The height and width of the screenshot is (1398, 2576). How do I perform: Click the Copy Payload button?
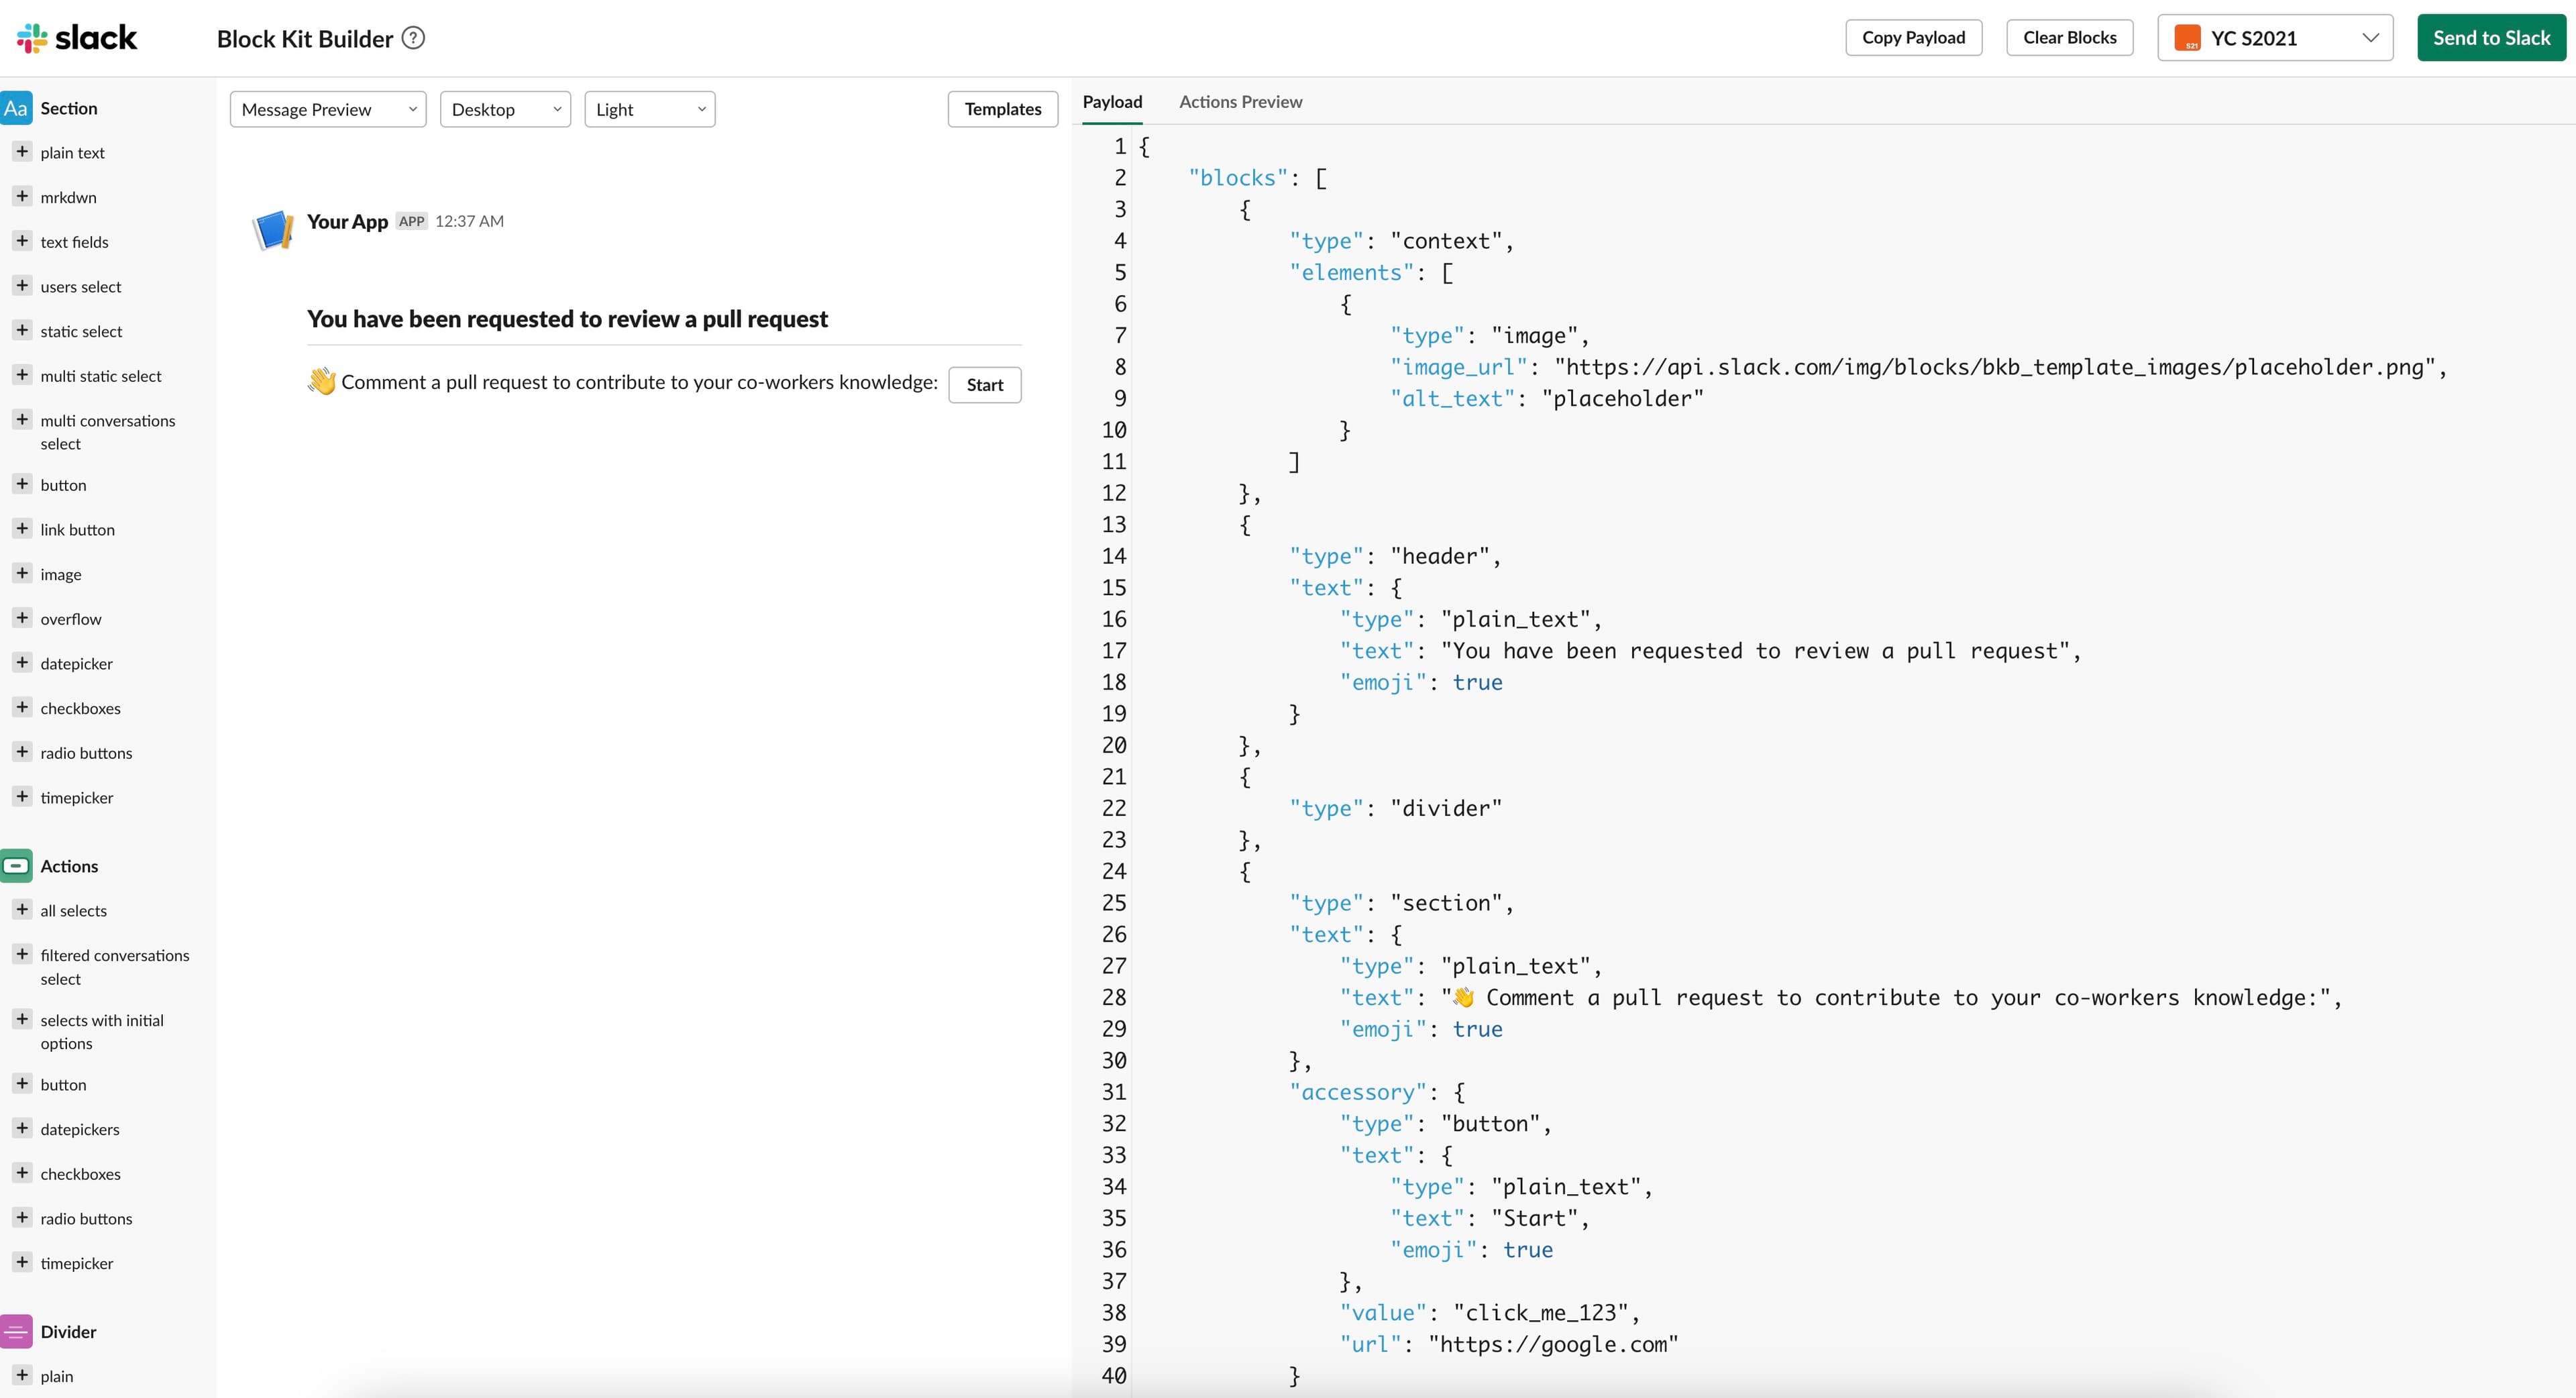coord(1913,38)
